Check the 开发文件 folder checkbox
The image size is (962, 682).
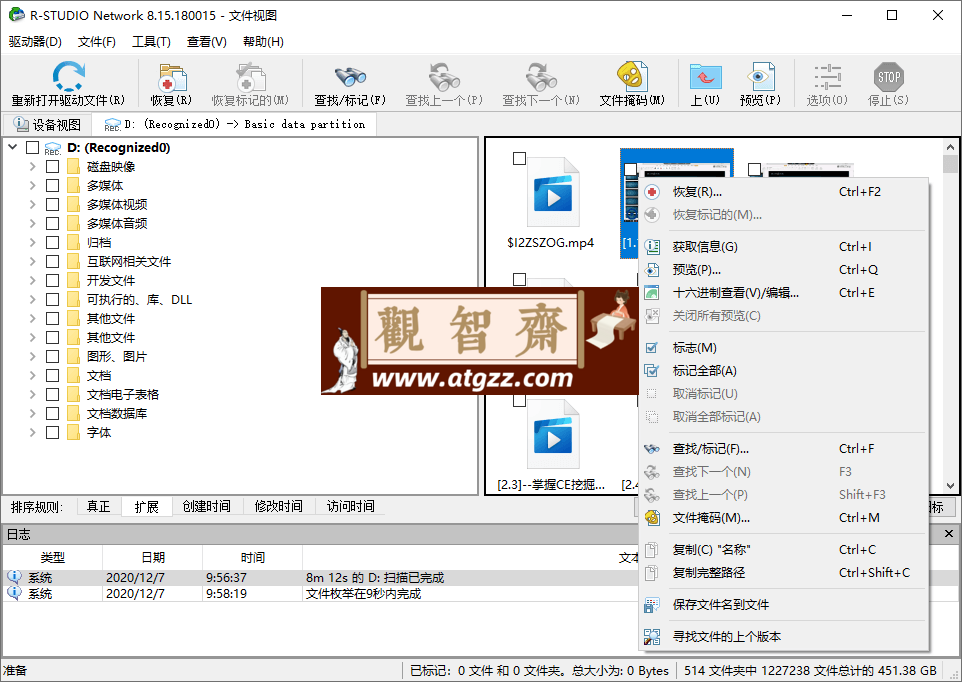53,280
